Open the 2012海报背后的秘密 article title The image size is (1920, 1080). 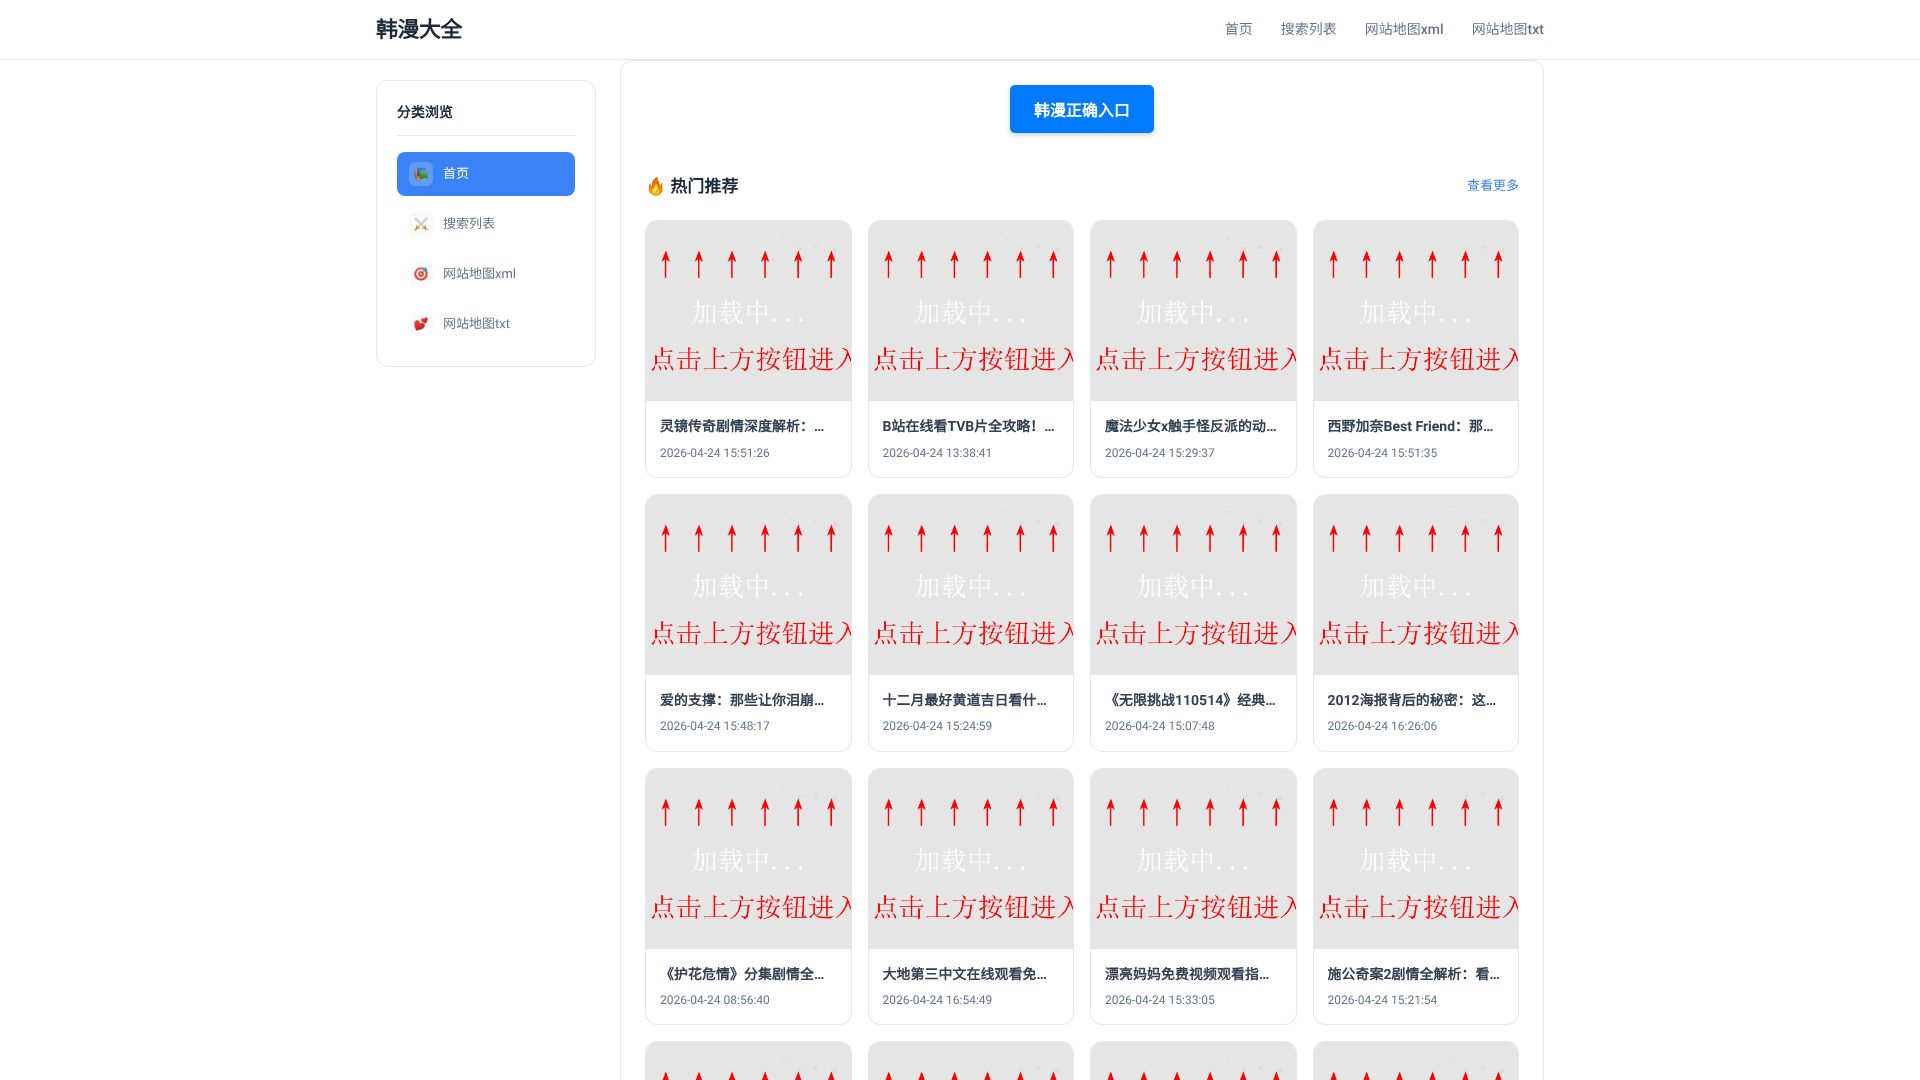(x=1412, y=700)
